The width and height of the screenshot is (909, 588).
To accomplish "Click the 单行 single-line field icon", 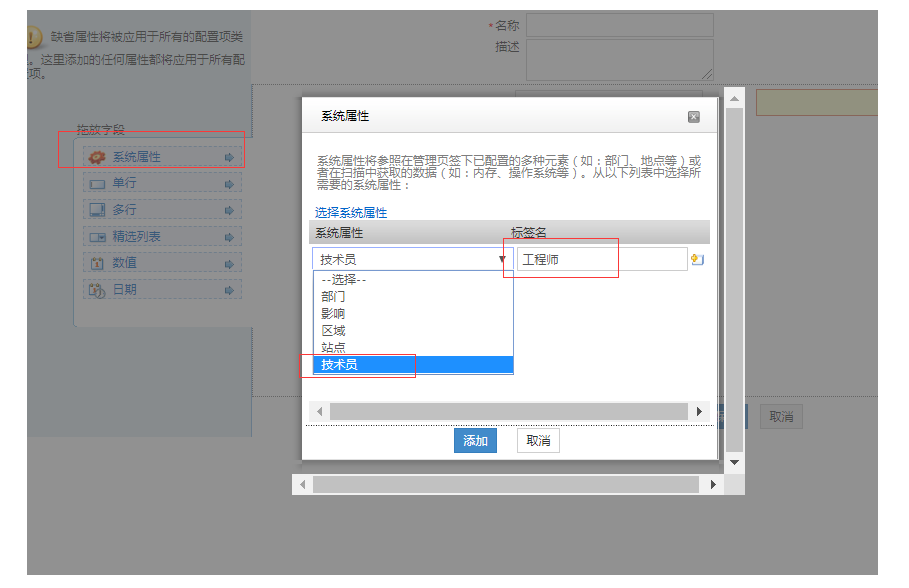I will (97, 184).
